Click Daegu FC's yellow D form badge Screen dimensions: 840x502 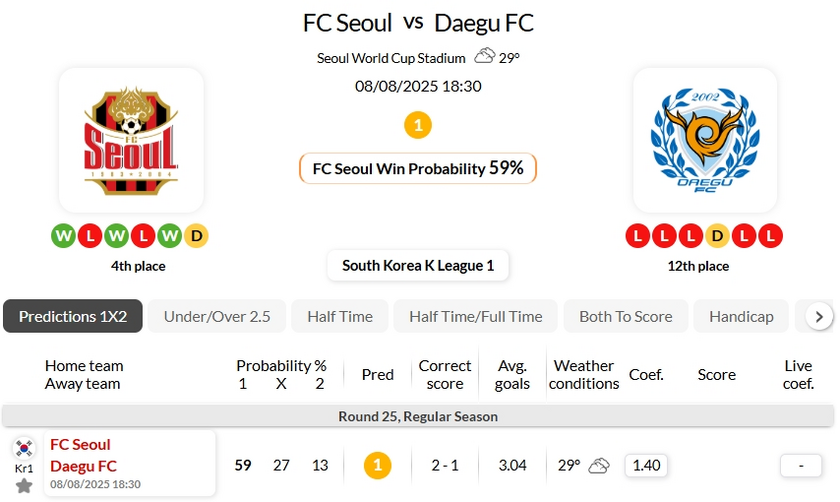point(717,236)
